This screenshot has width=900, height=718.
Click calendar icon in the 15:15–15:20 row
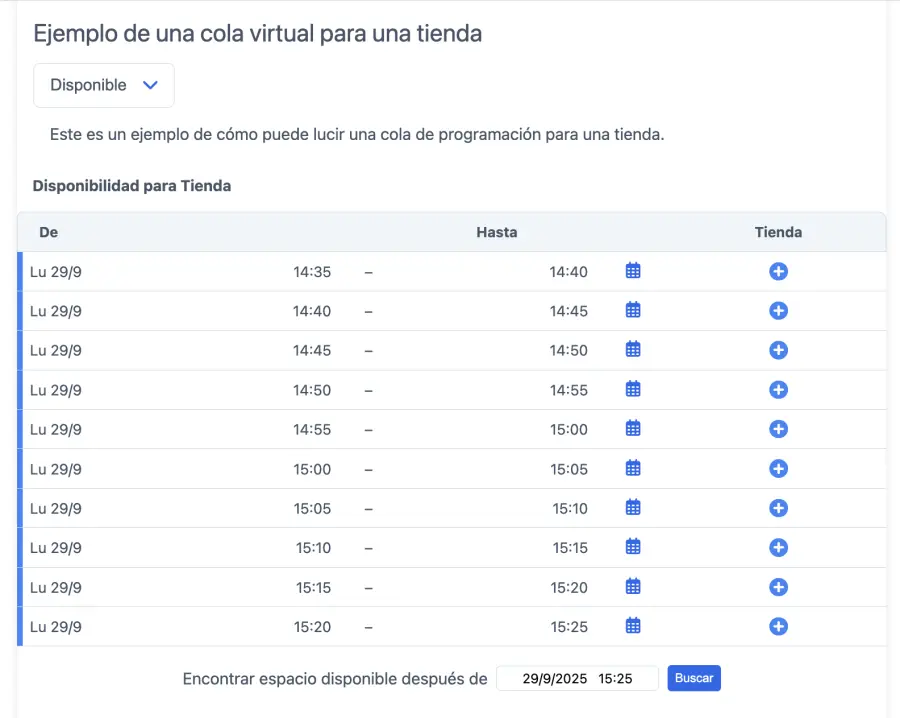click(x=632, y=587)
